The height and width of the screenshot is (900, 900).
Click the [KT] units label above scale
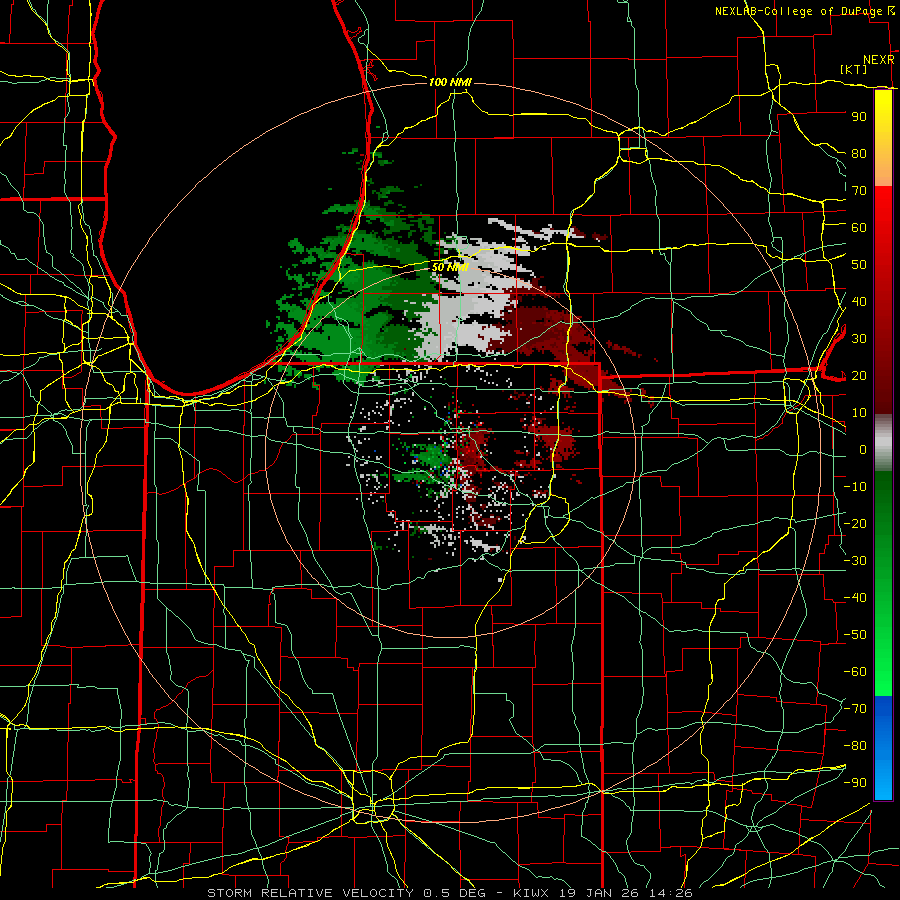click(x=854, y=69)
